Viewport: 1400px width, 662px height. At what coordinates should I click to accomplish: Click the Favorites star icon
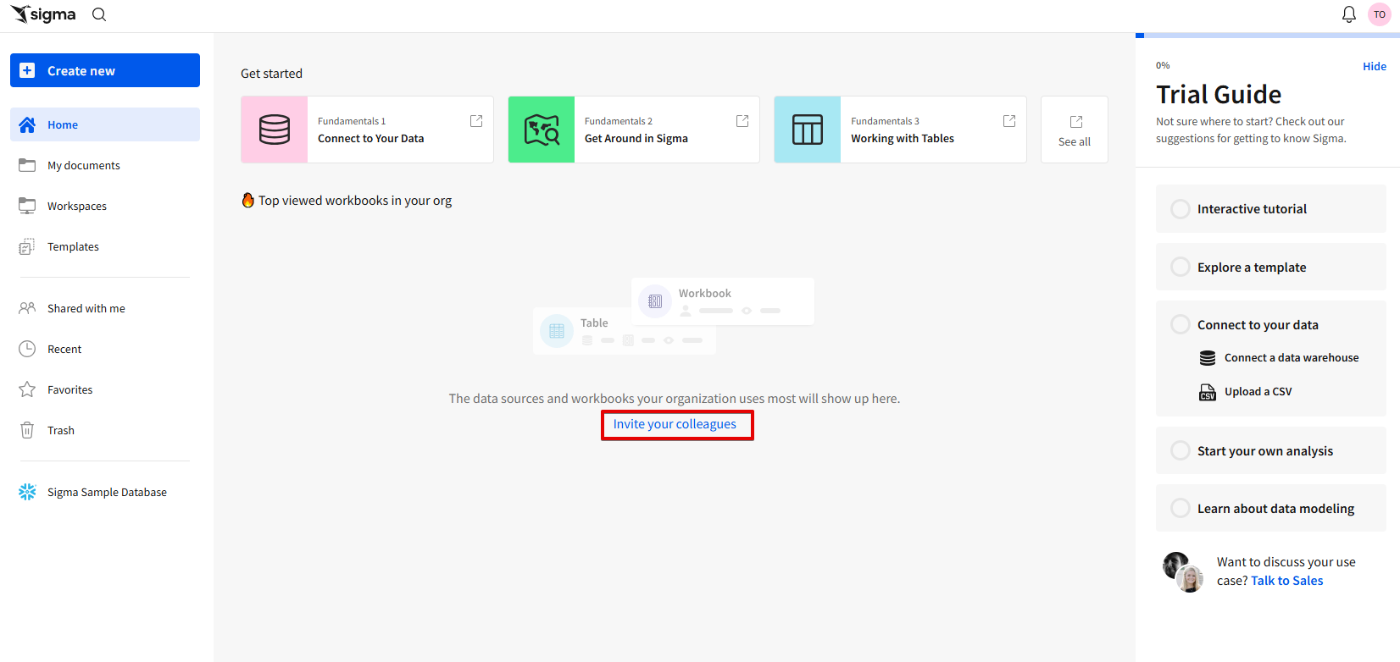pos(27,390)
